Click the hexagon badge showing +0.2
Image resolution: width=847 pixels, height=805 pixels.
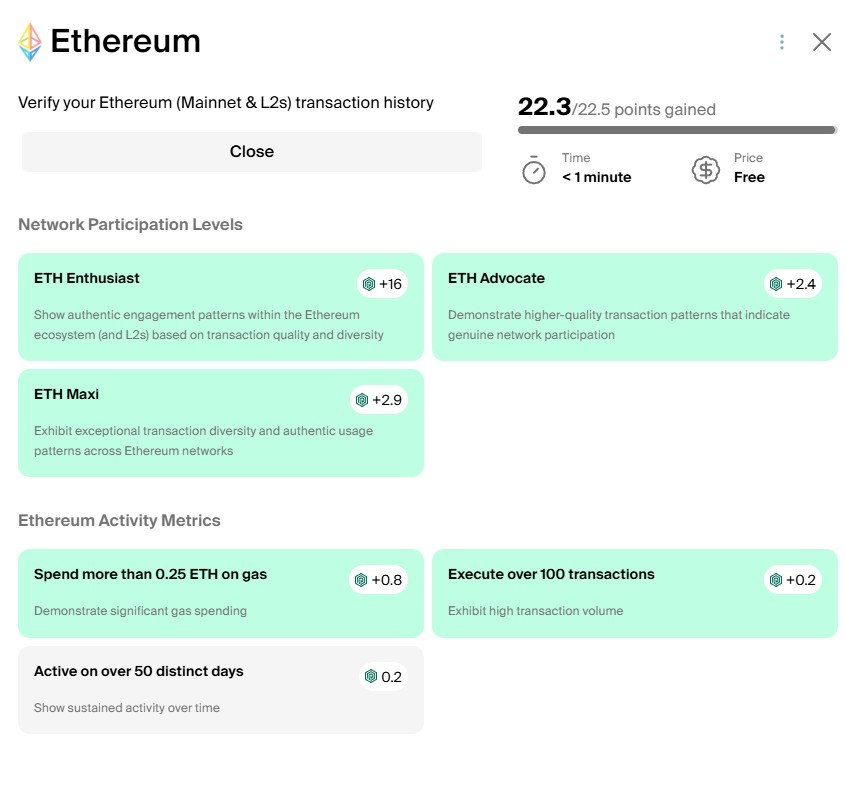click(x=777, y=580)
